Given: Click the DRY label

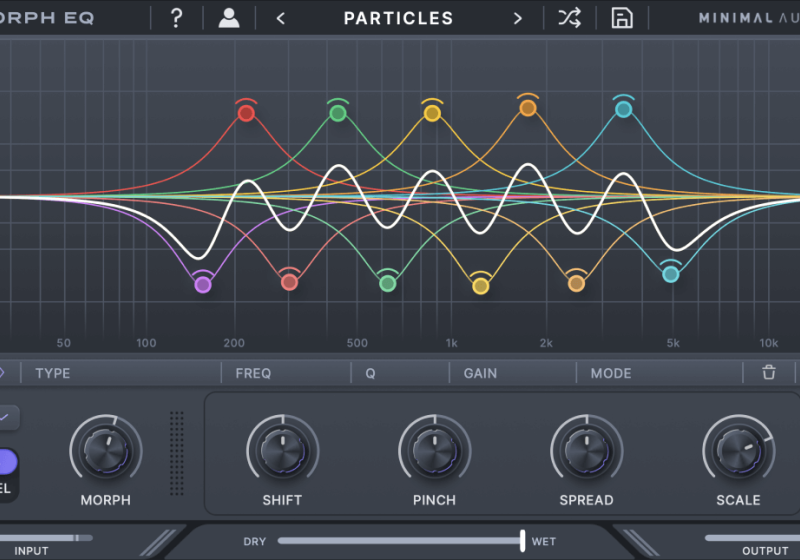Looking at the screenshot, I should tap(255, 542).
